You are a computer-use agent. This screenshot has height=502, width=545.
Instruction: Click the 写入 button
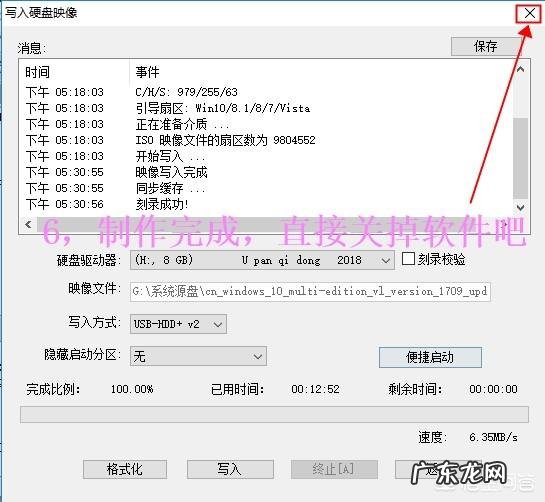(x=230, y=469)
